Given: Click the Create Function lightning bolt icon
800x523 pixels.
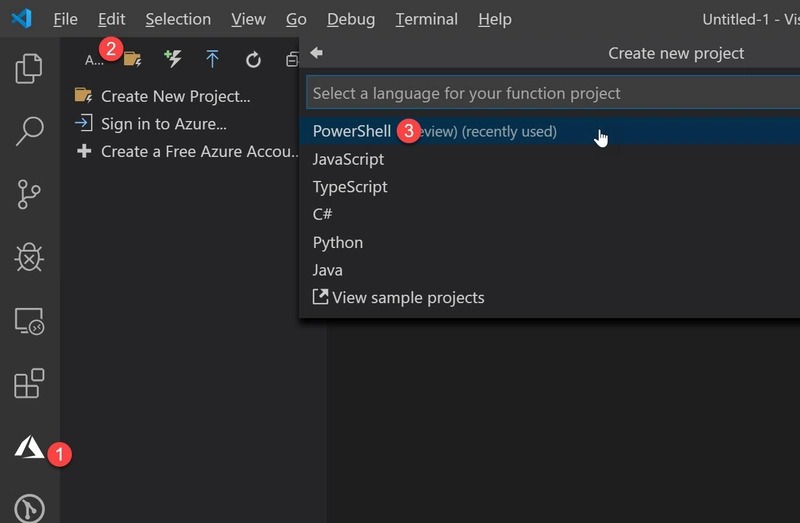Looking at the screenshot, I should click(x=173, y=59).
